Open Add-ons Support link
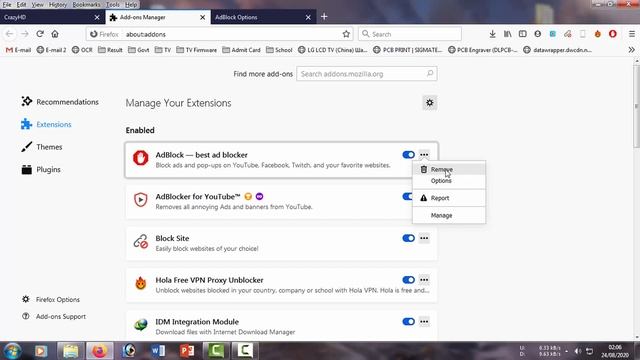Viewport: 640px width, 360px height. pos(54,316)
